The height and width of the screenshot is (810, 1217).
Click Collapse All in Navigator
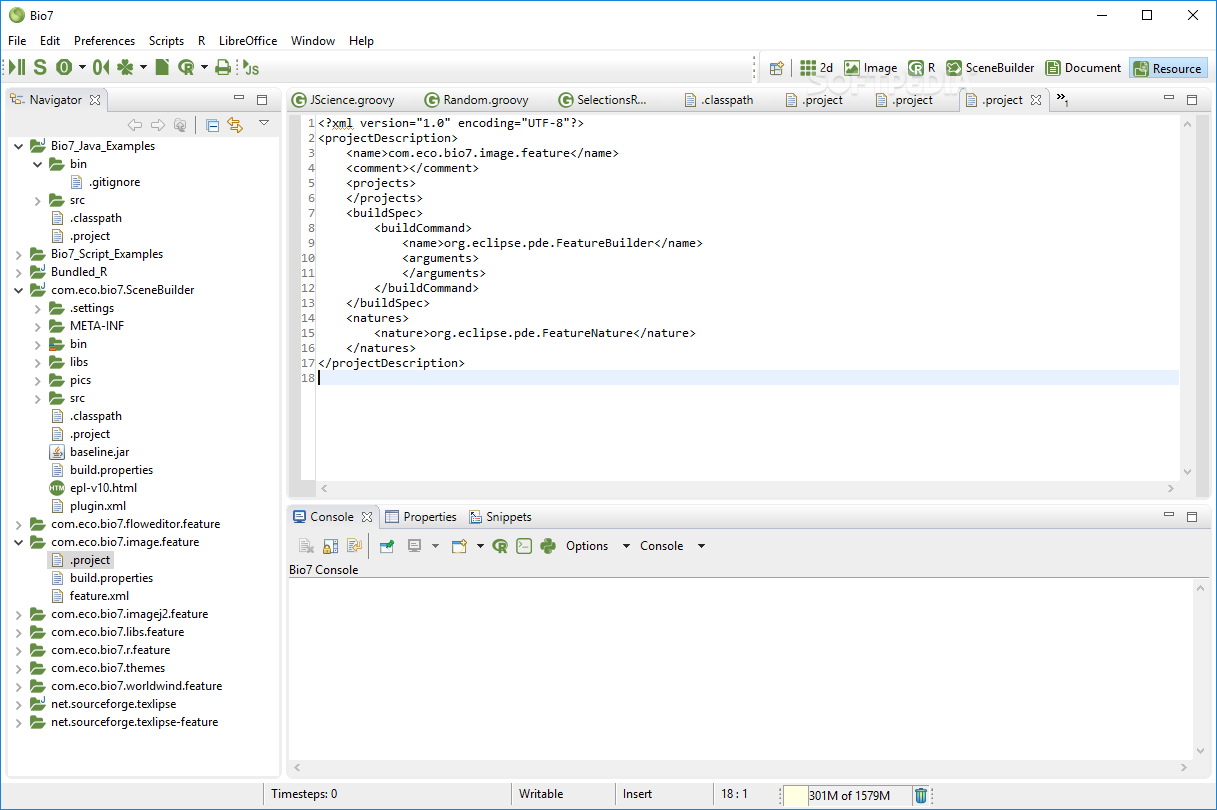coord(212,125)
